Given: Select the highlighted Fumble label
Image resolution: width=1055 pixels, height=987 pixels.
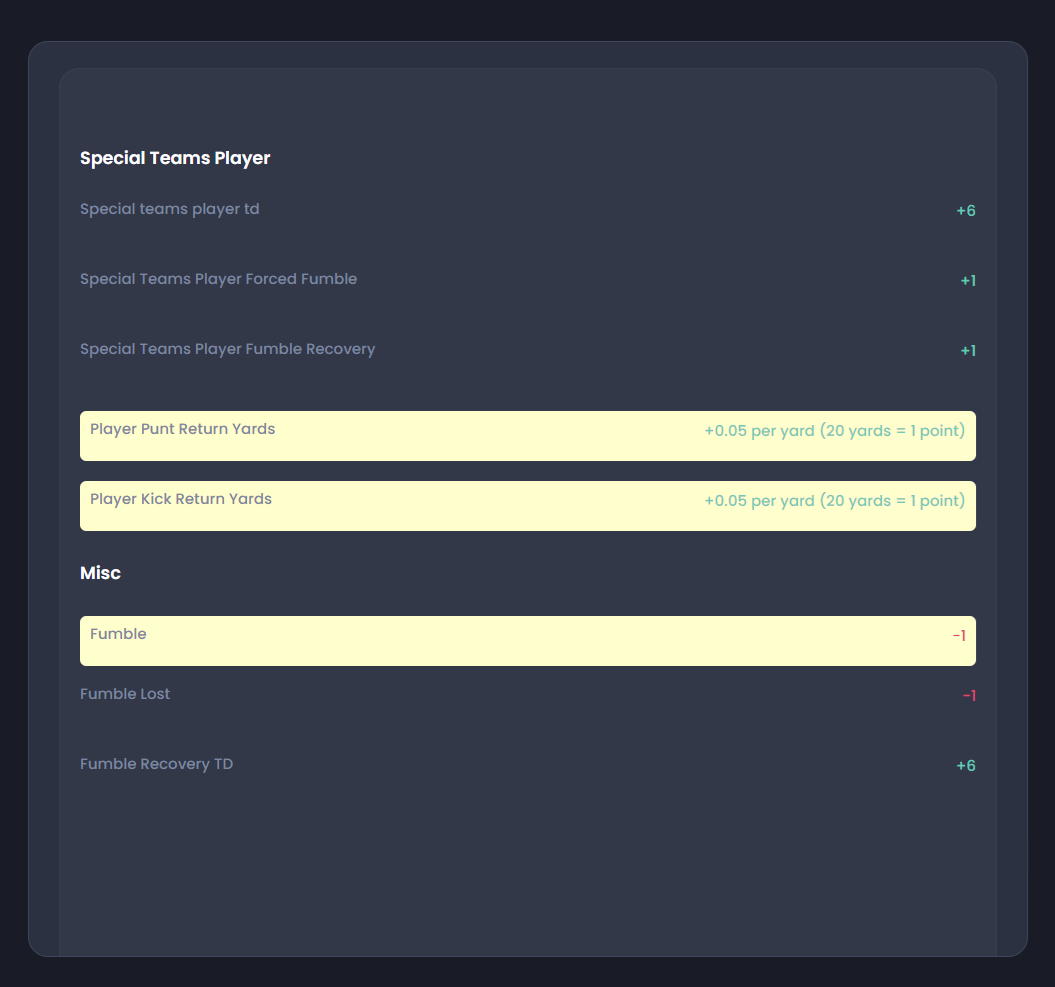Looking at the screenshot, I should 118,634.
